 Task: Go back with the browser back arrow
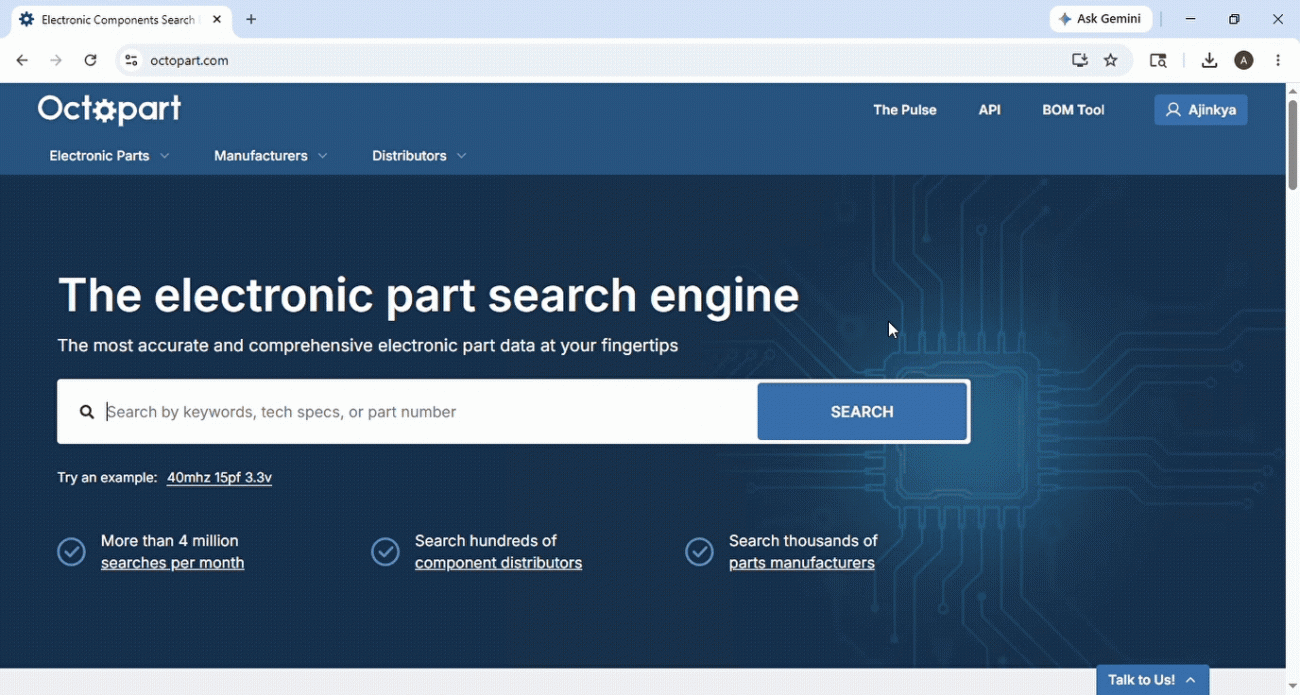[22, 61]
